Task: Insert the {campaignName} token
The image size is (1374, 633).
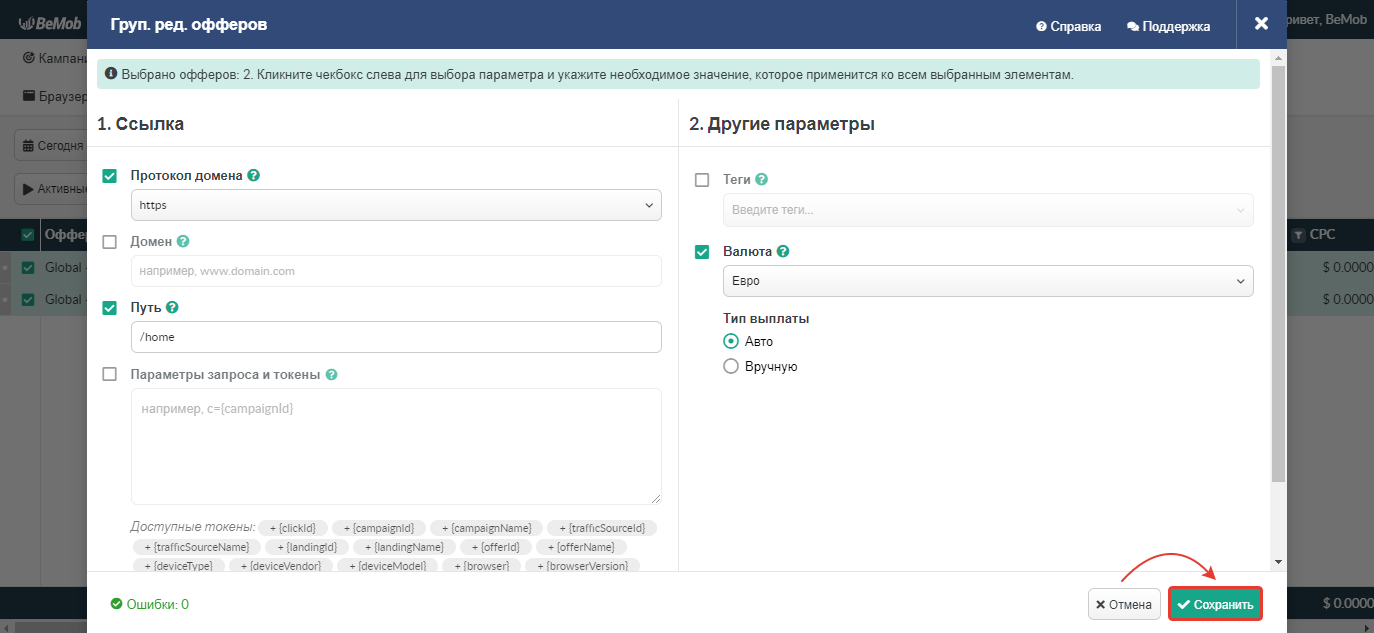Action: pyautogui.click(x=487, y=528)
